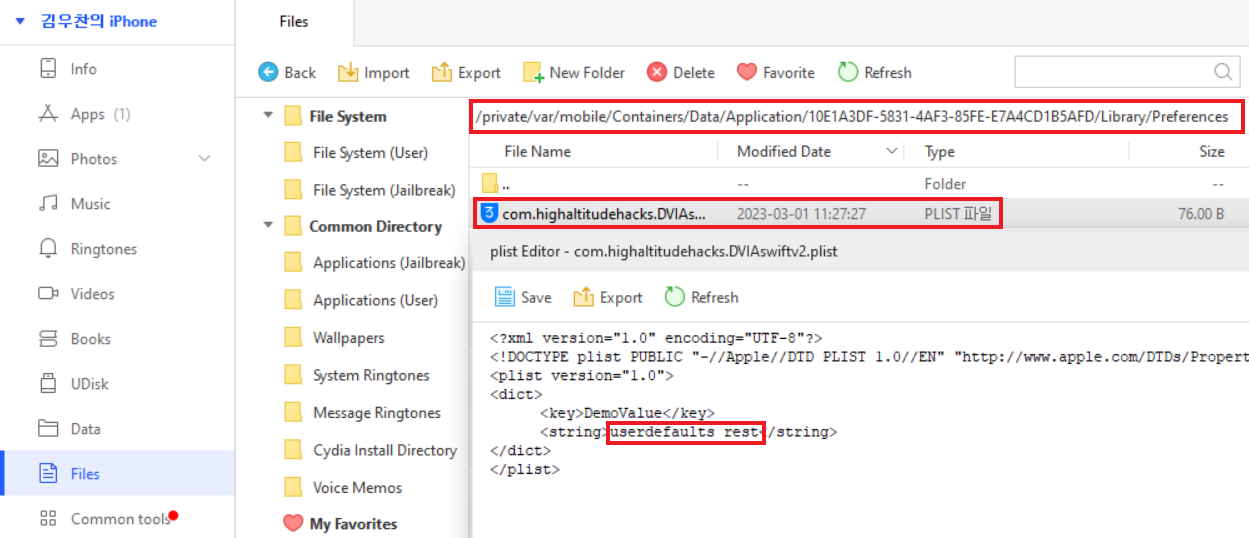1249x538 pixels.
Task: Collapse the Common Directory tree node
Action: [268, 226]
